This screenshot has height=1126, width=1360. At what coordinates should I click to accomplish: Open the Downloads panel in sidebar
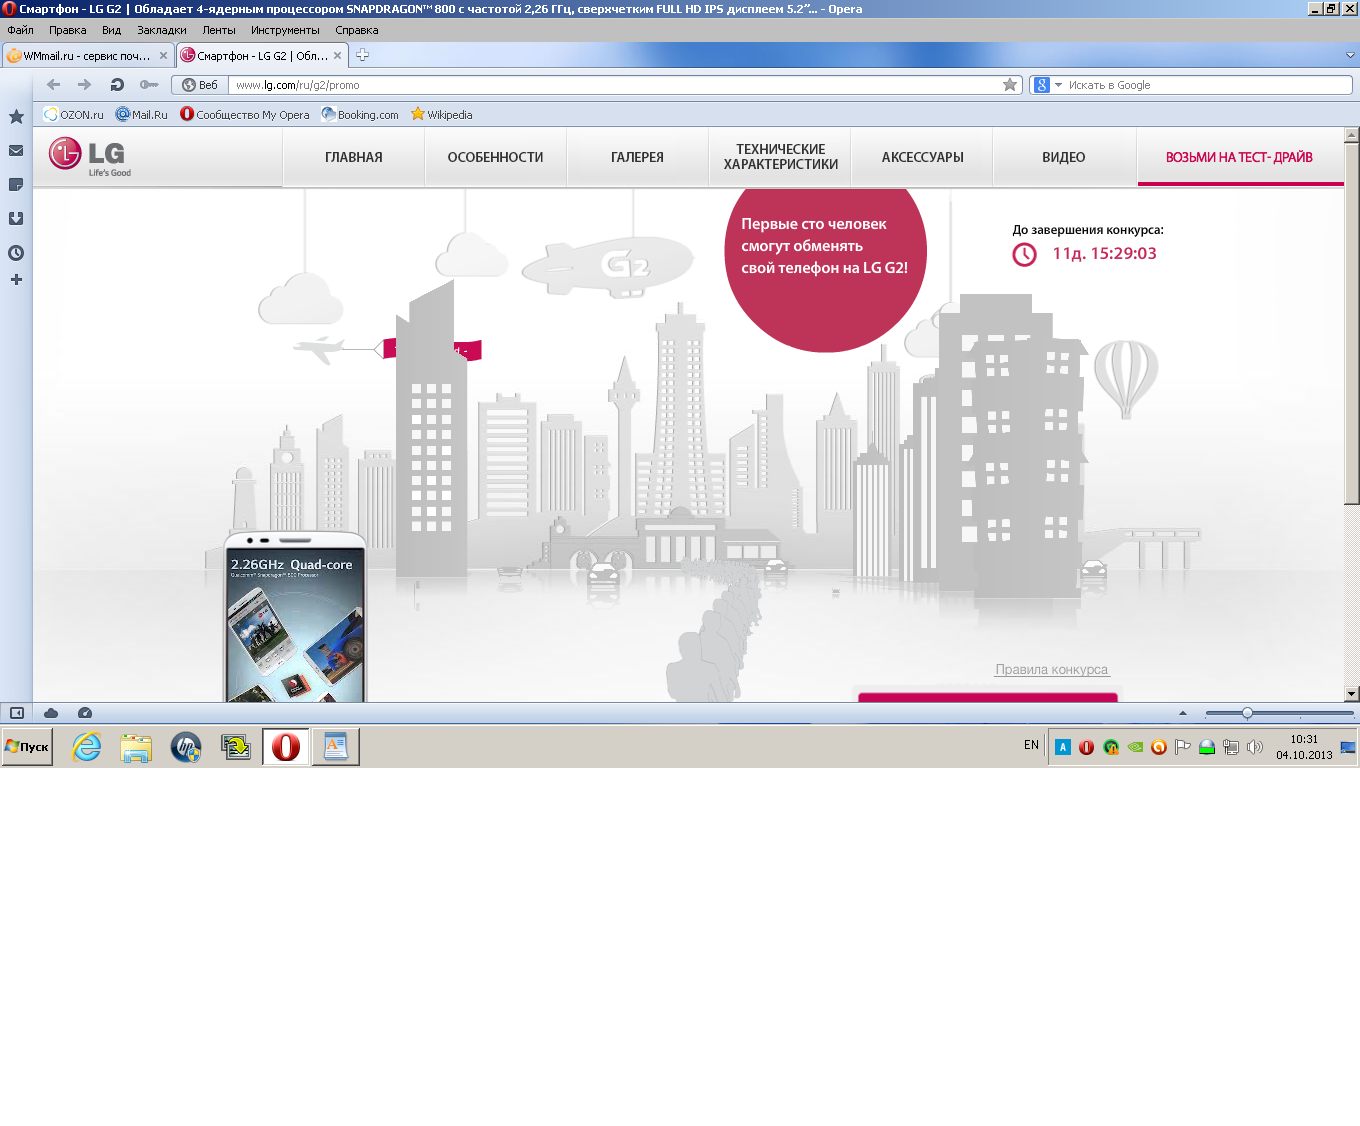coord(16,219)
